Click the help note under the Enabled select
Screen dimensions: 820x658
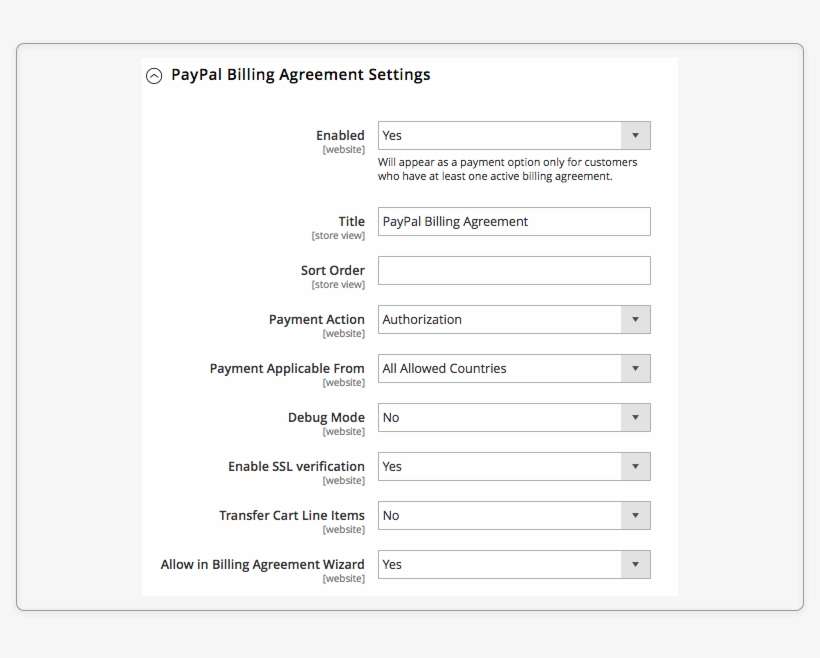pos(508,169)
